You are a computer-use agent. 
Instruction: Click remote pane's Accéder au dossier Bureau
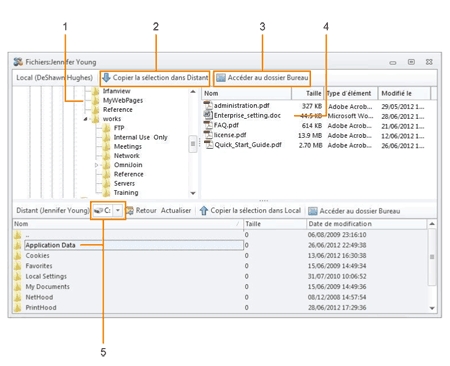[354, 211]
